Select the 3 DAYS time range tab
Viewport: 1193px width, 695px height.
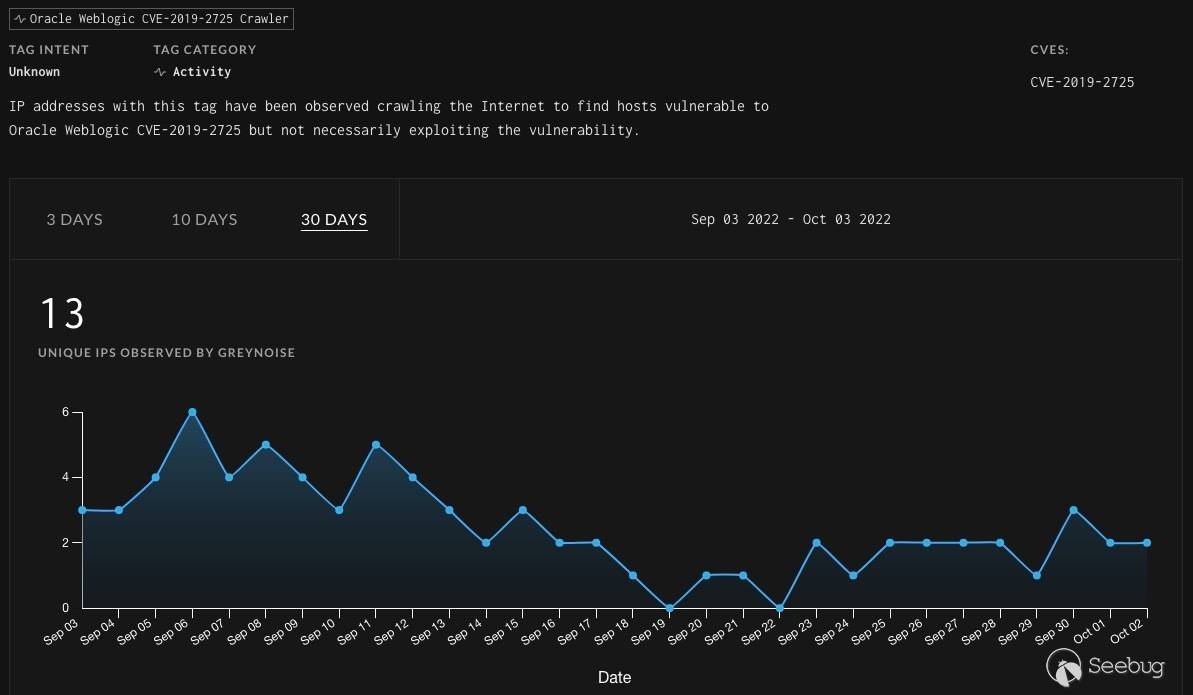(x=75, y=219)
